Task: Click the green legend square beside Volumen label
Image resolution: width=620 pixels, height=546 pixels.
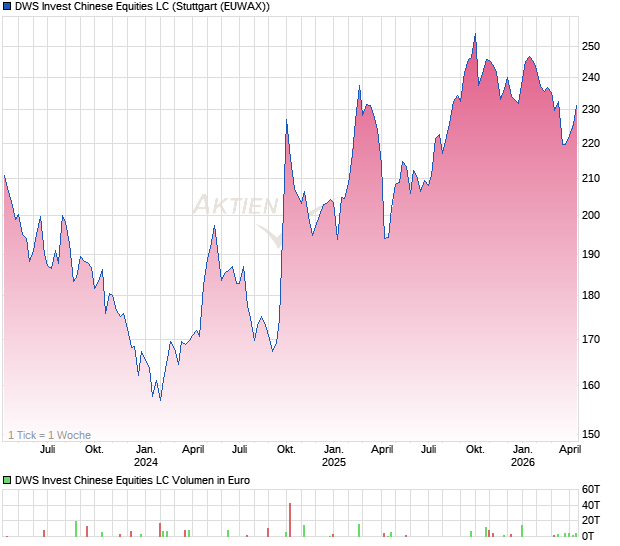Action: (7, 480)
